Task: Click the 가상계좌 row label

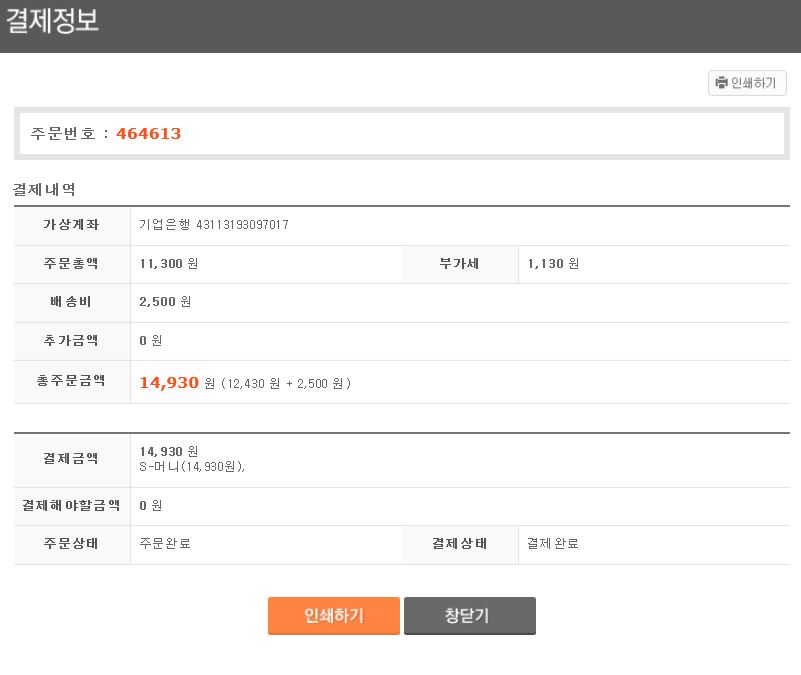Action: (x=71, y=225)
